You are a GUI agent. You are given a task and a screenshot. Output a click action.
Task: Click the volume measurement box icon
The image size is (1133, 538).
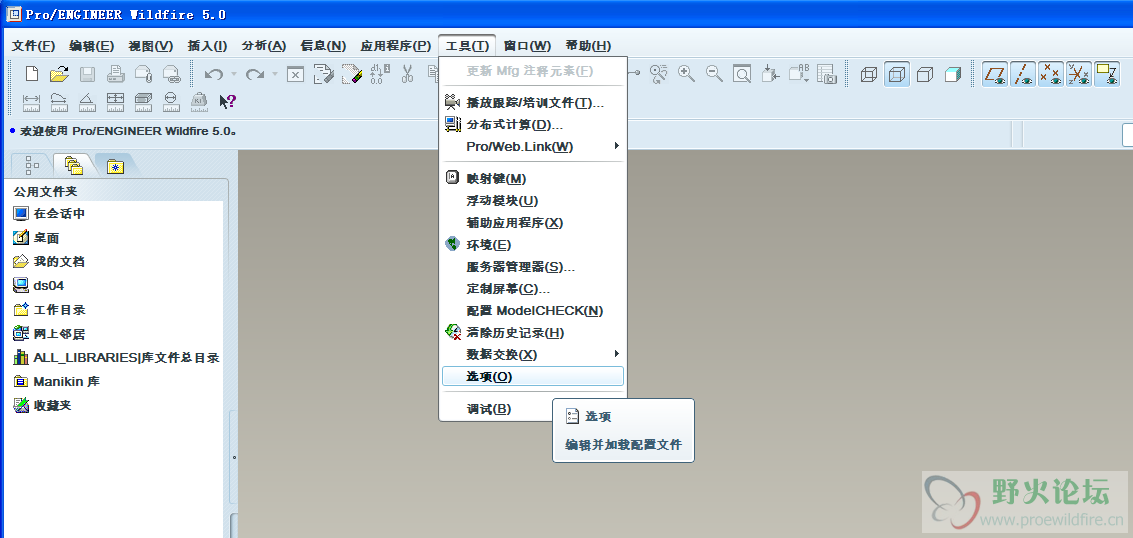click(143, 101)
